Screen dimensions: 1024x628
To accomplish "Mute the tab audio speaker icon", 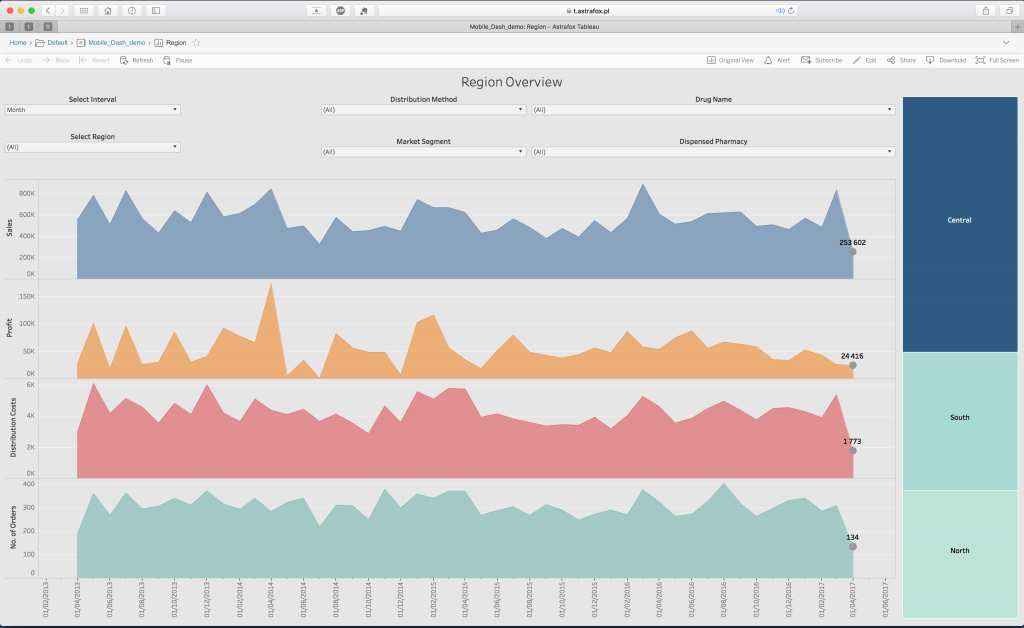I will click(x=780, y=10).
